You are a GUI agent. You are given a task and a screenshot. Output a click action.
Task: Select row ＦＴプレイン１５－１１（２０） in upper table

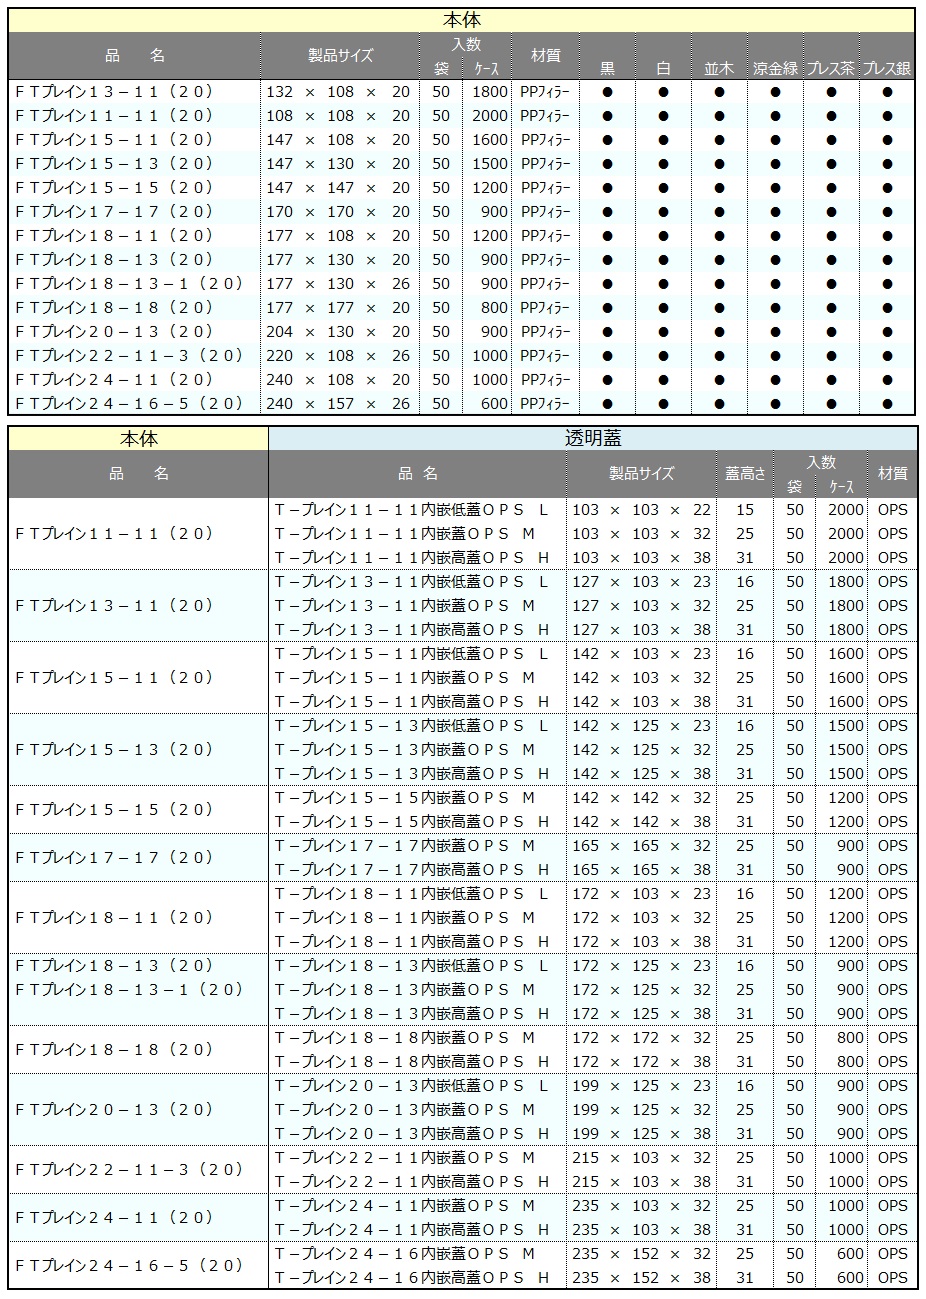coord(463,139)
